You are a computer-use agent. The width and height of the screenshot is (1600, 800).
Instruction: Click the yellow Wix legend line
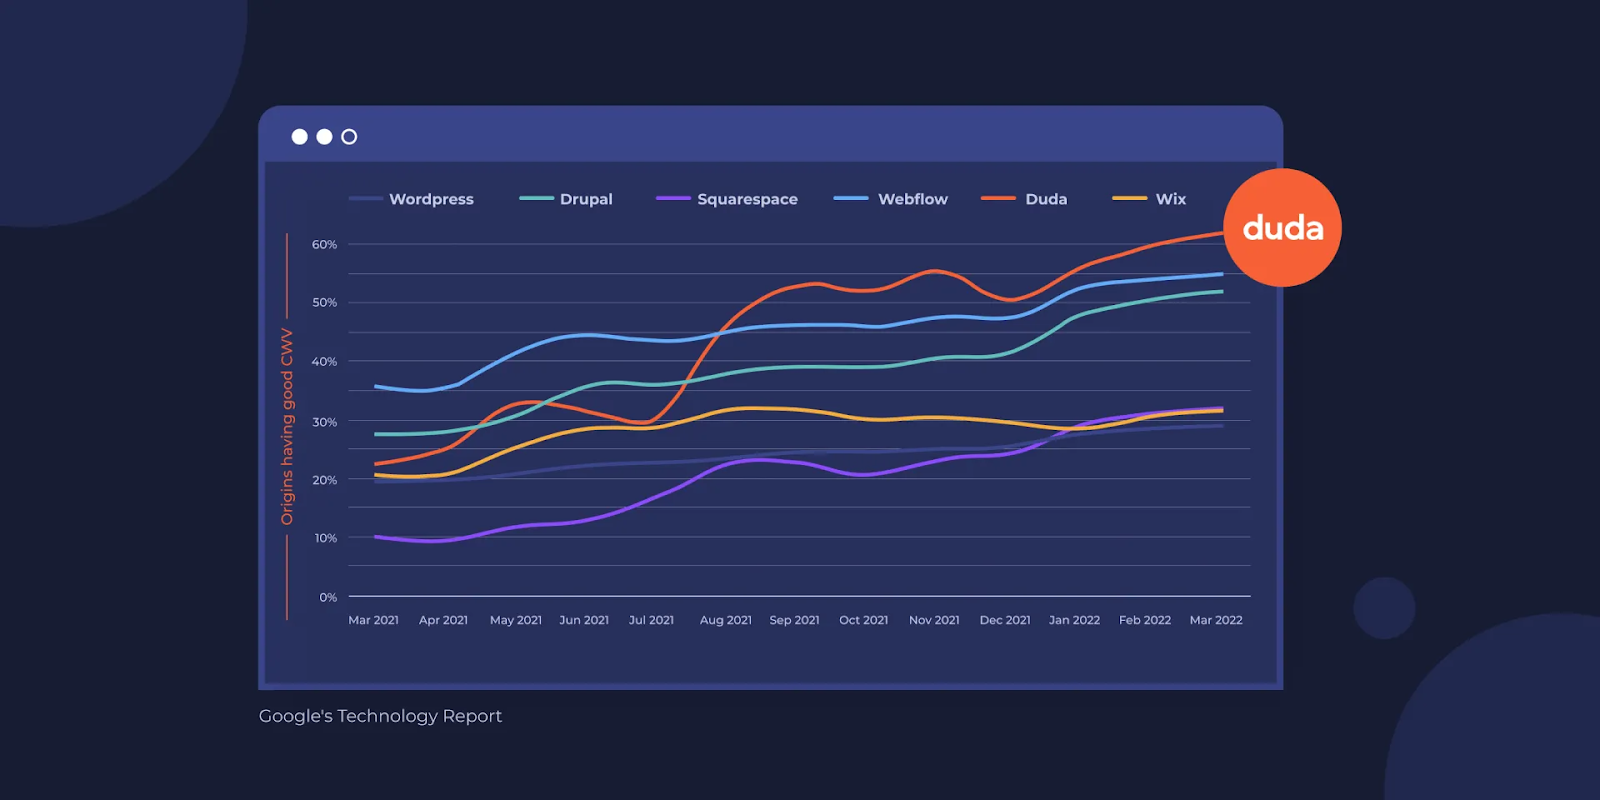click(1129, 199)
